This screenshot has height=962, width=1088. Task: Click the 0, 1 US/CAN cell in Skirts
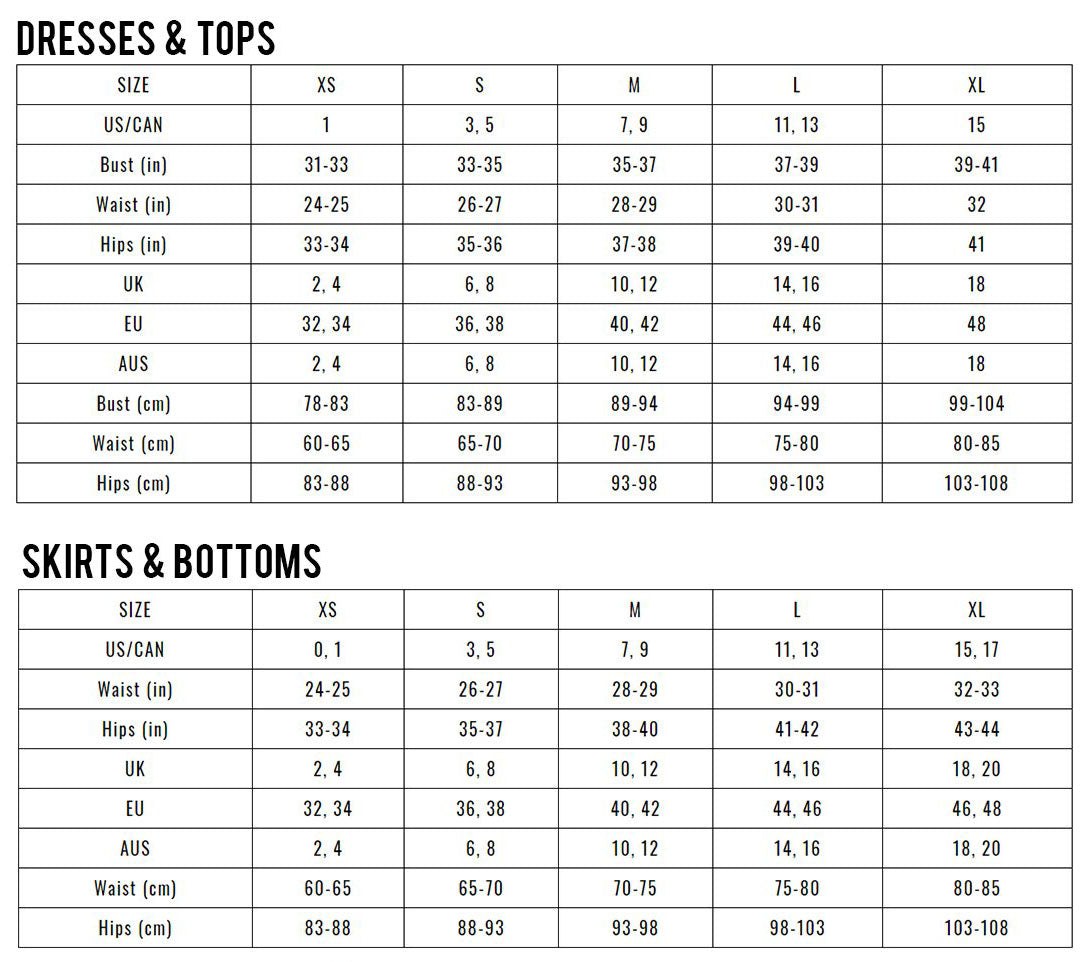[x=328, y=650]
